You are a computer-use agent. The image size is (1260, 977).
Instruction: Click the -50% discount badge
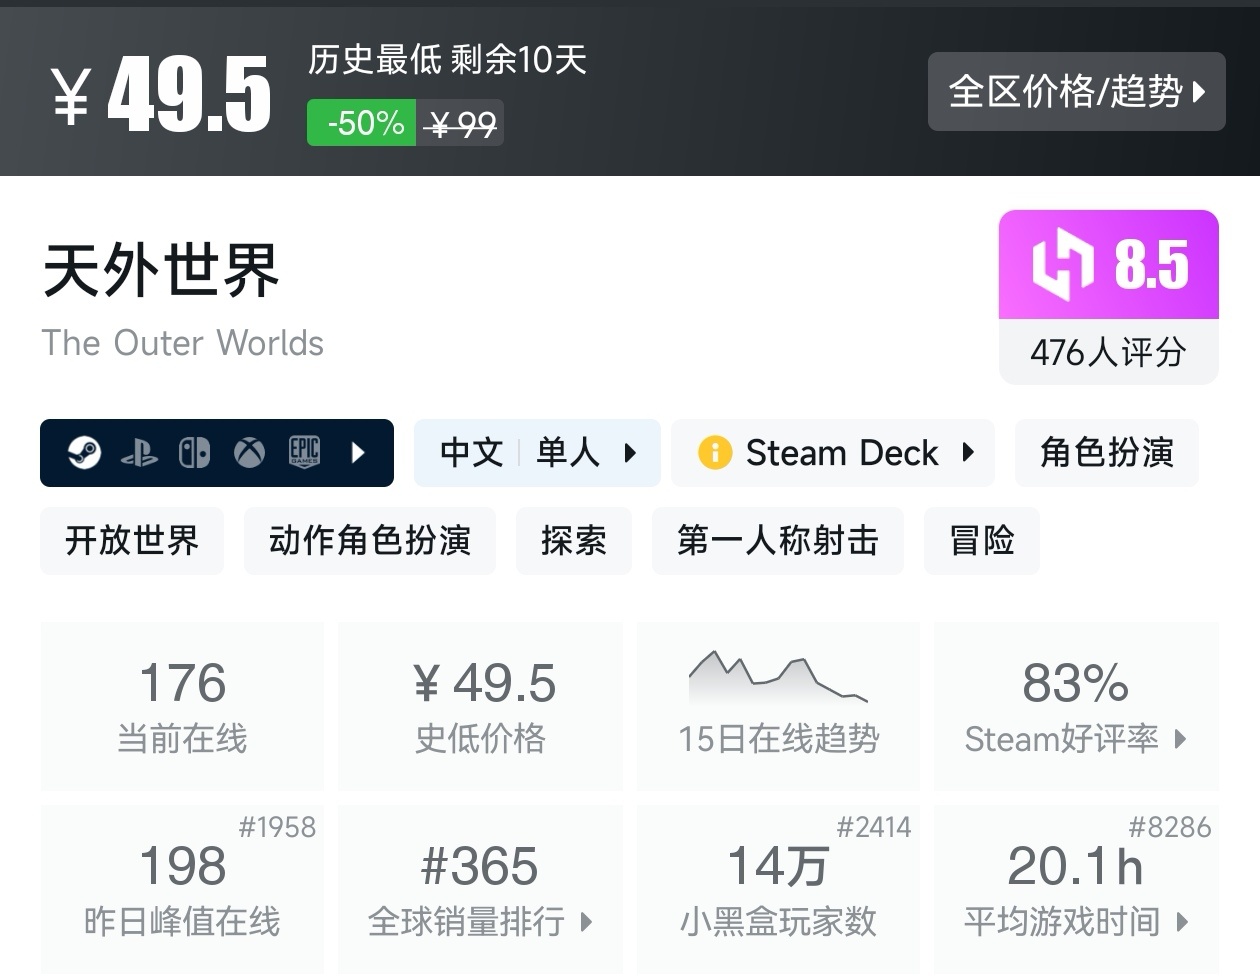pos(361,122)
